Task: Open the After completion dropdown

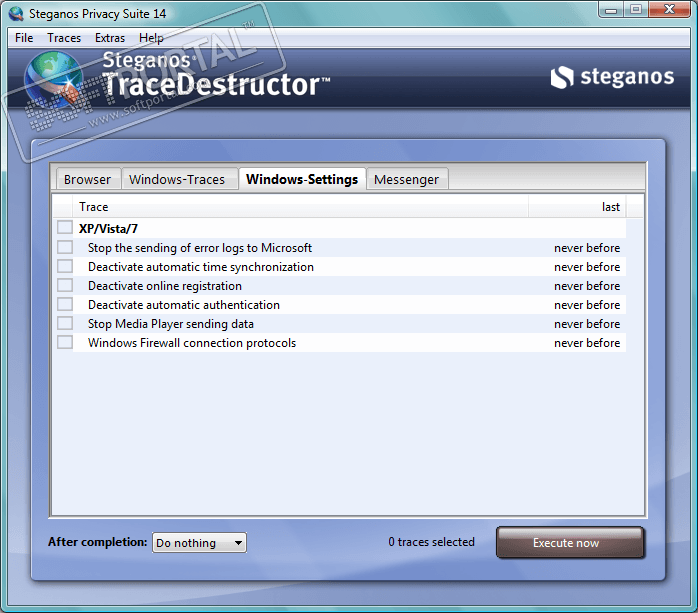Action: (x=199, y=543)
